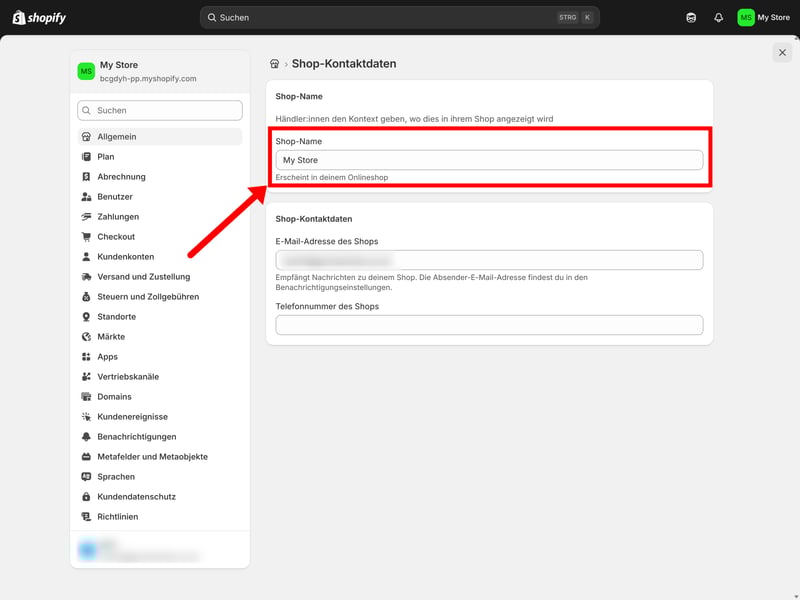Image resolution: width=800 pixels, height=600 pixels.
Task: Open the Plan settings section
Action: click(x=106, y=157)
